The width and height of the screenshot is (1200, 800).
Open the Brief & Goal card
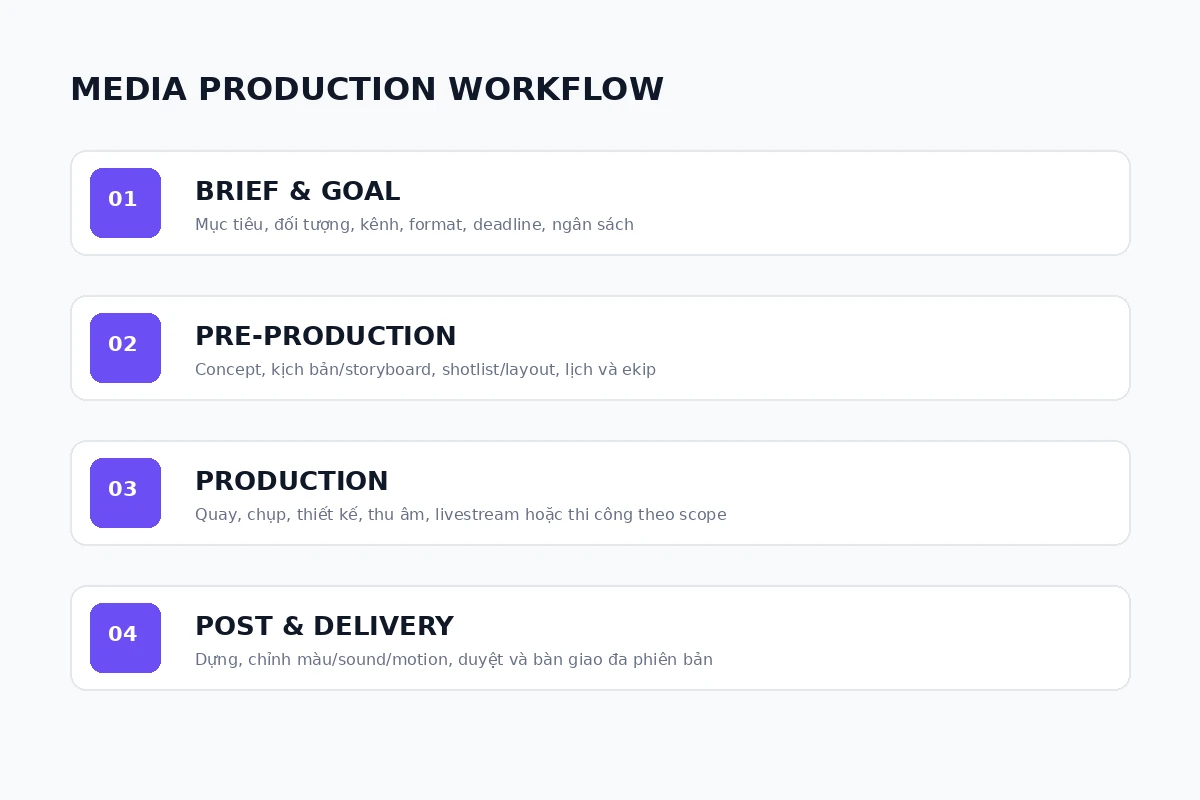point(600,203)
